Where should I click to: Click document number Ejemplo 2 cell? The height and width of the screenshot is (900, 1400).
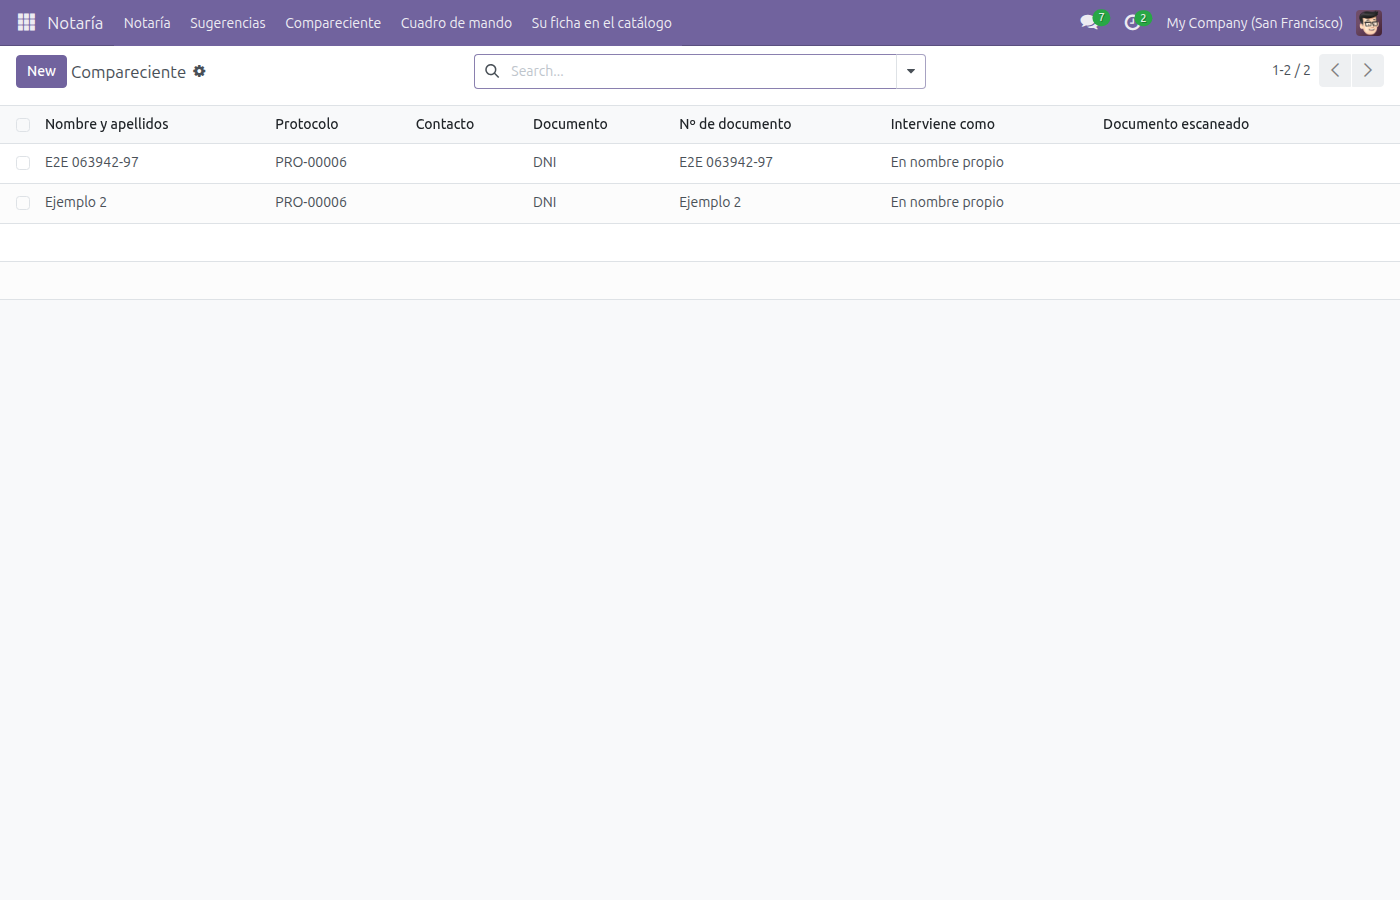tap(710, 202)
